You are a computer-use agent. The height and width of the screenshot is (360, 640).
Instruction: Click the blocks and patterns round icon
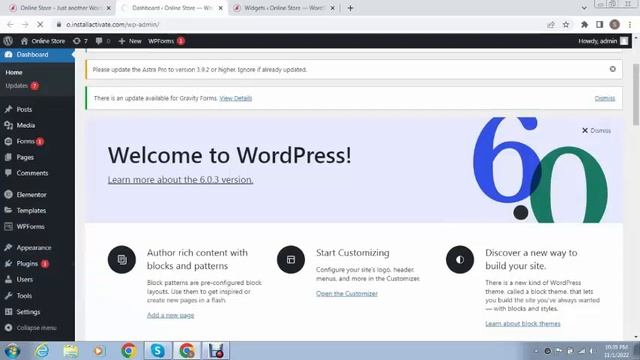point(122,260)
